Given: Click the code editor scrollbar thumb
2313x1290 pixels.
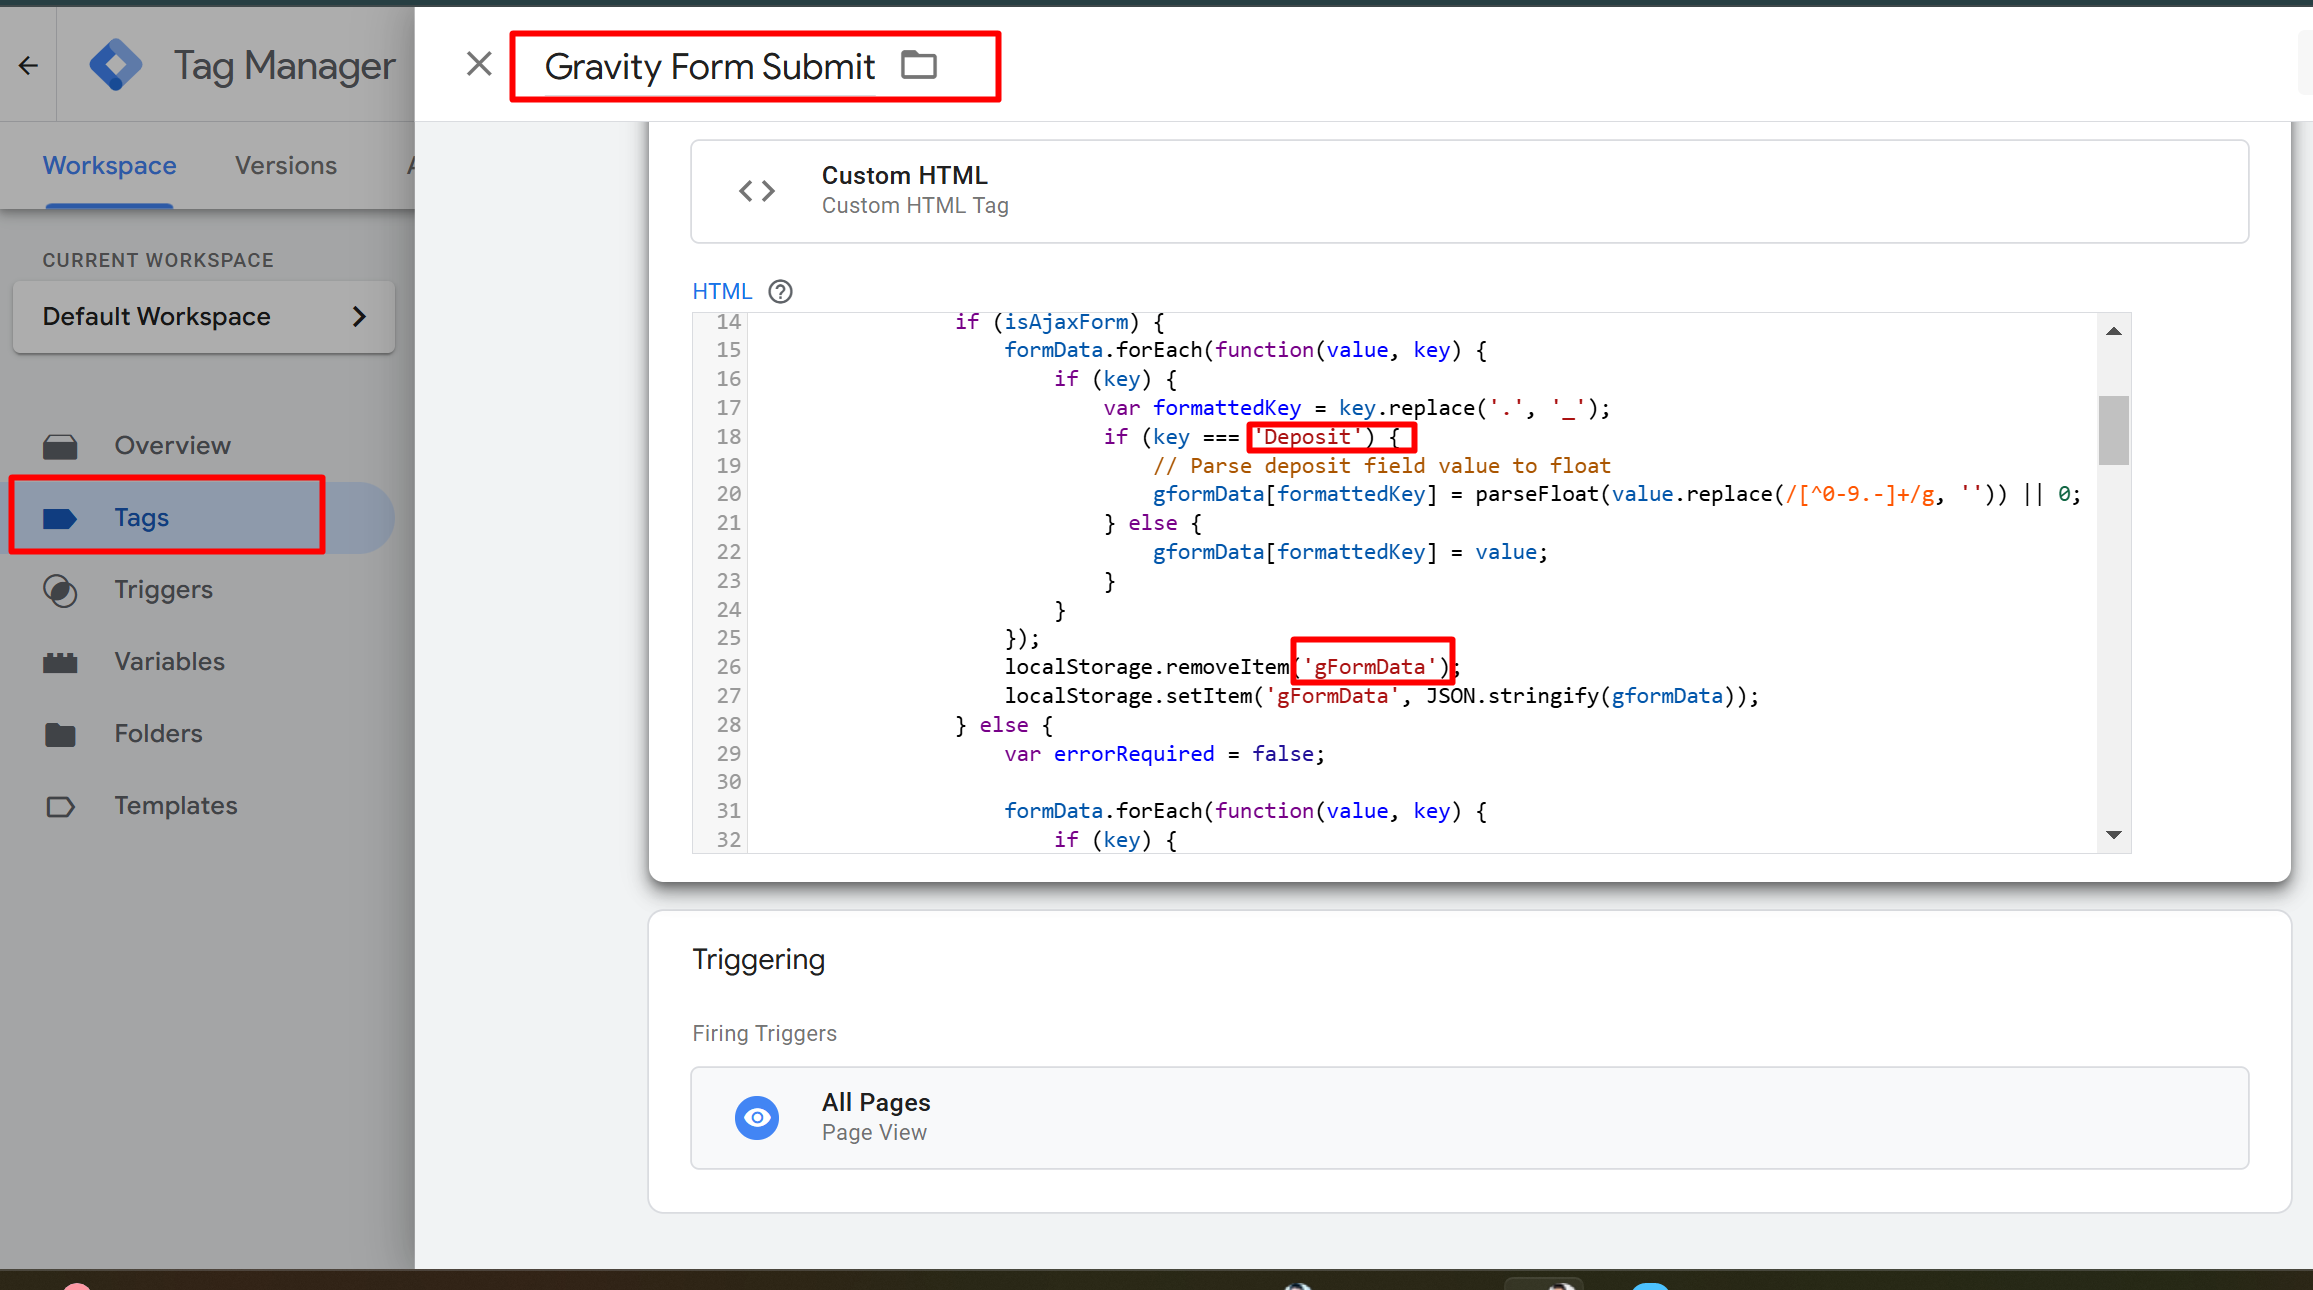Looking at the screenshot, I should (2113, 431).
